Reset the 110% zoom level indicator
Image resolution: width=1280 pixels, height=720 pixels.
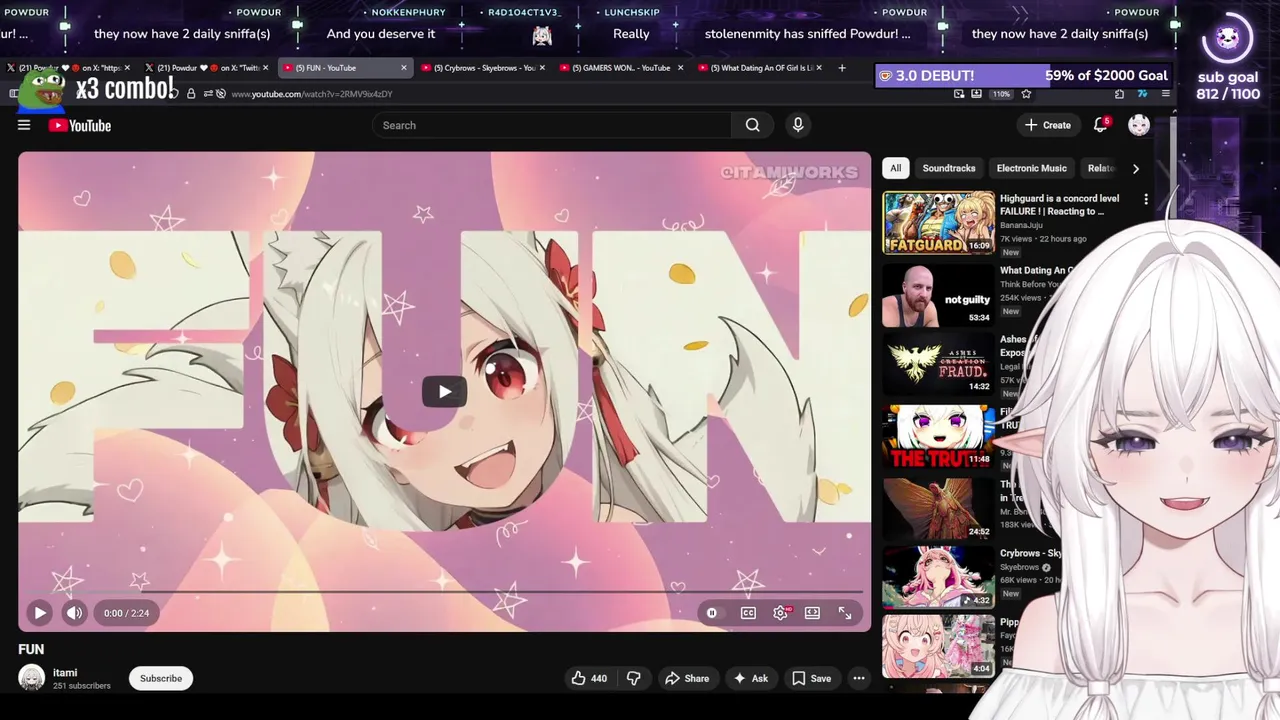(1001, 94)
